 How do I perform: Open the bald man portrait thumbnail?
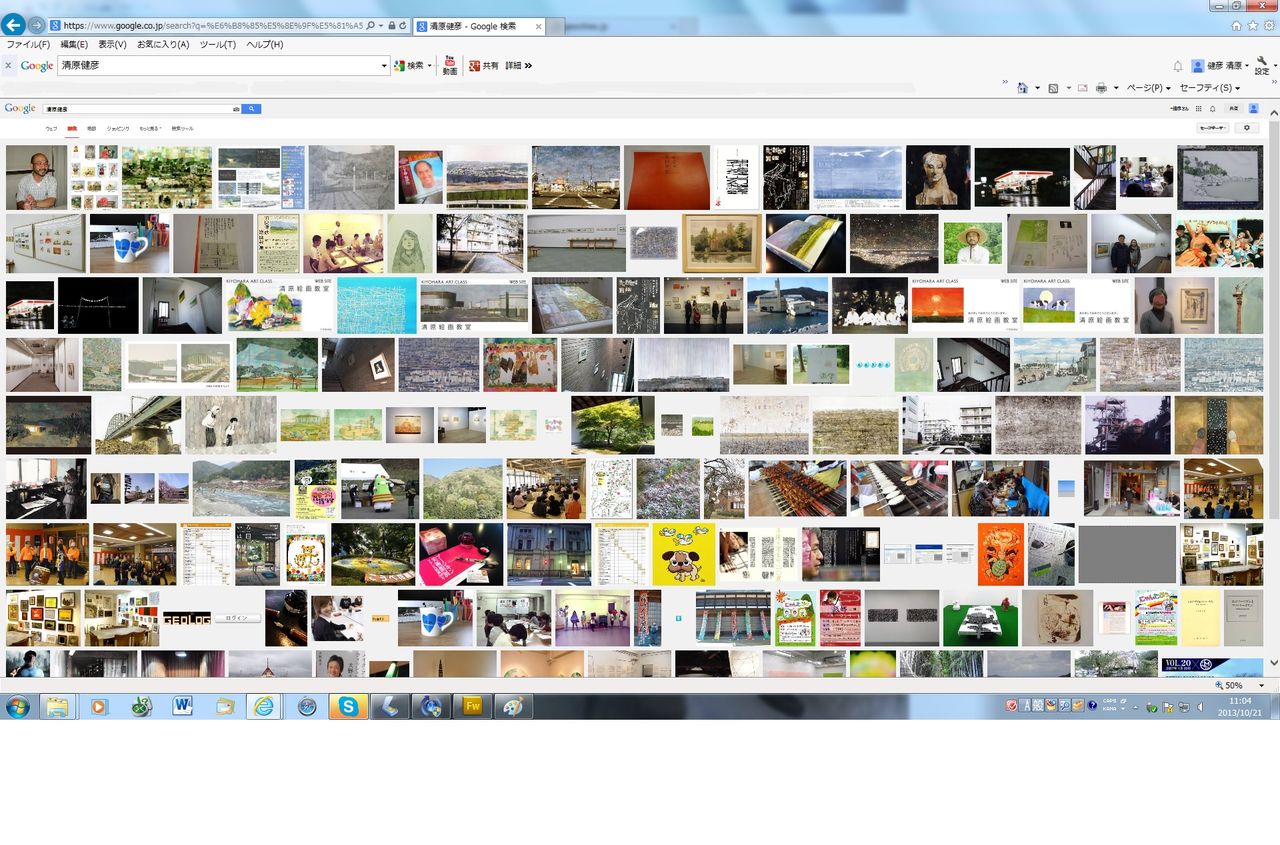36,177
